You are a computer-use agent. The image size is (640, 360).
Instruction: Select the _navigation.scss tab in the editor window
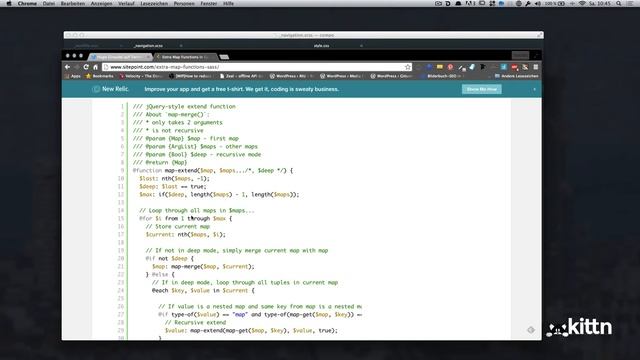click(148, 46)
